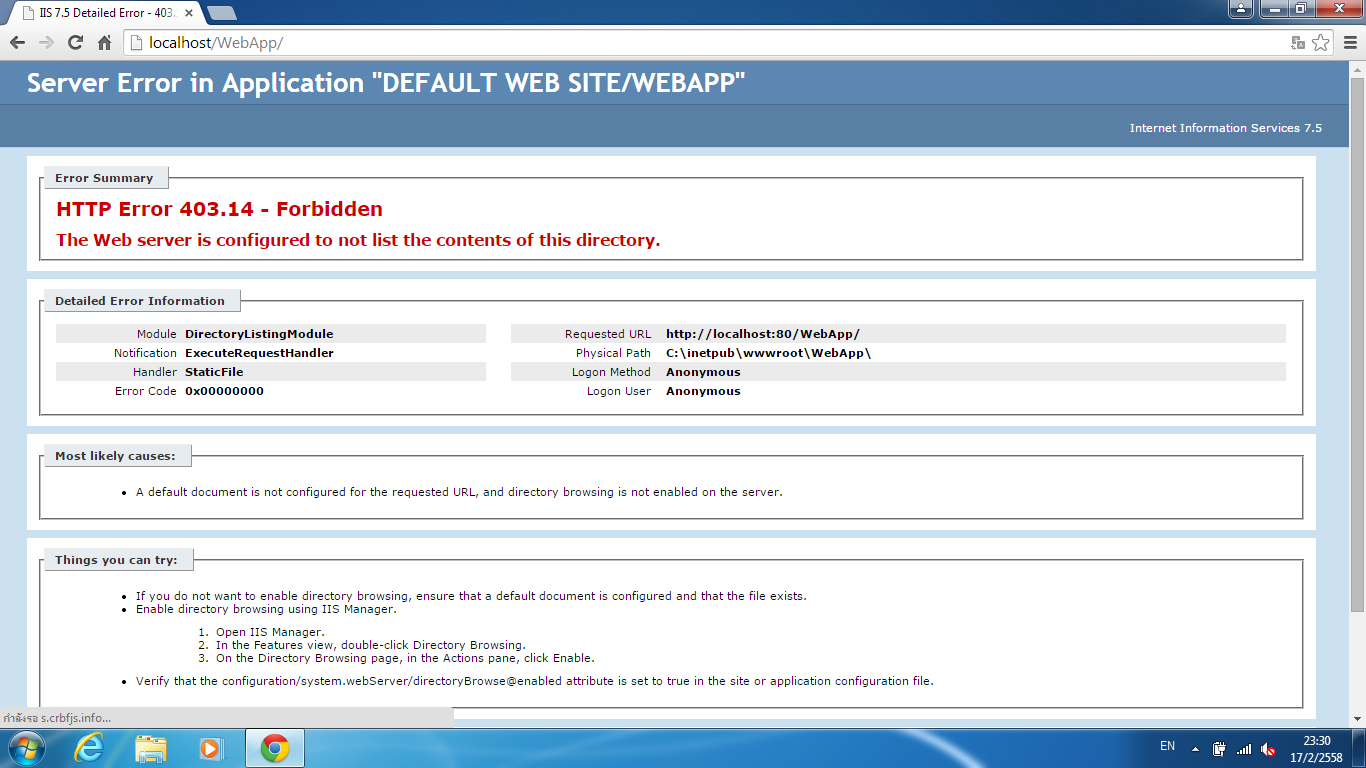Launch Internet Explorer from the taskbar
1366x768 pixels.
89,748
